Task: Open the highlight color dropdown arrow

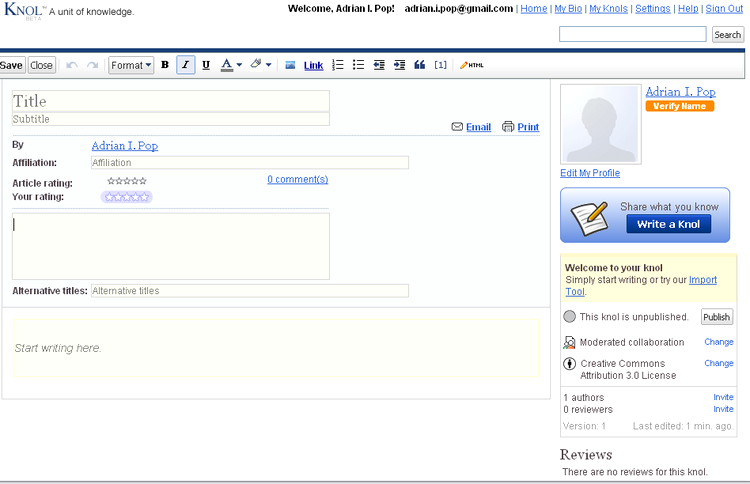Action: (268, 65)
